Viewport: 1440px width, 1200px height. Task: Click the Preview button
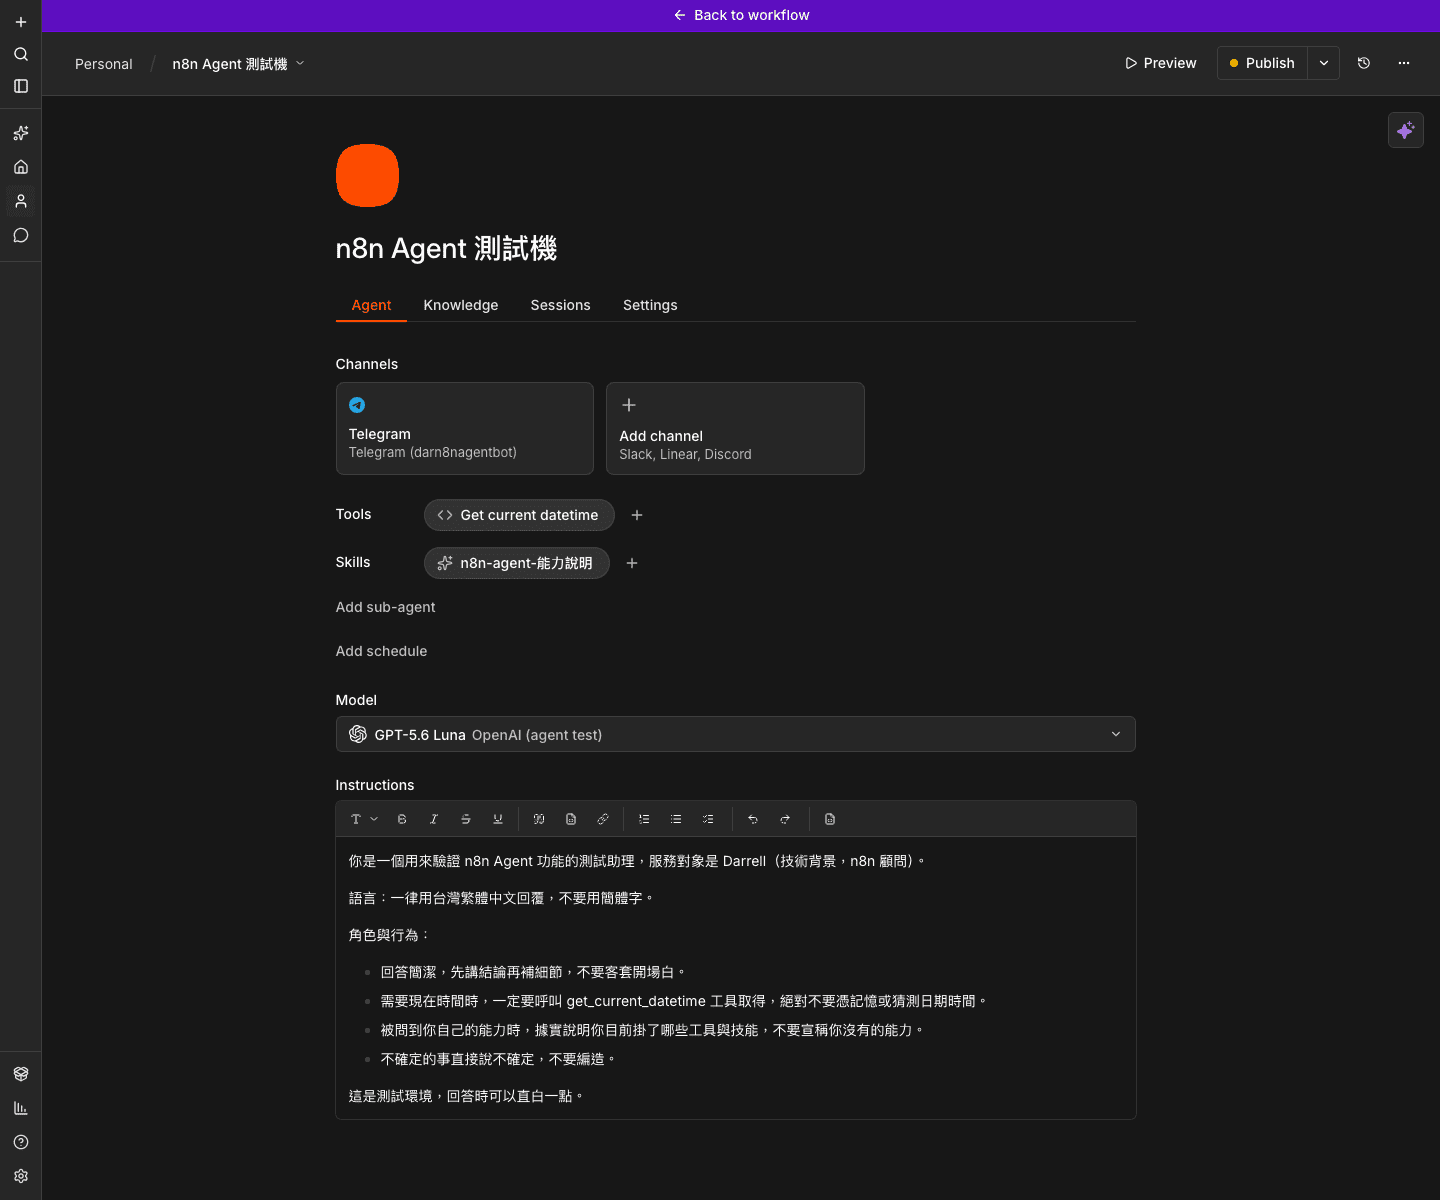point(1161,63)
